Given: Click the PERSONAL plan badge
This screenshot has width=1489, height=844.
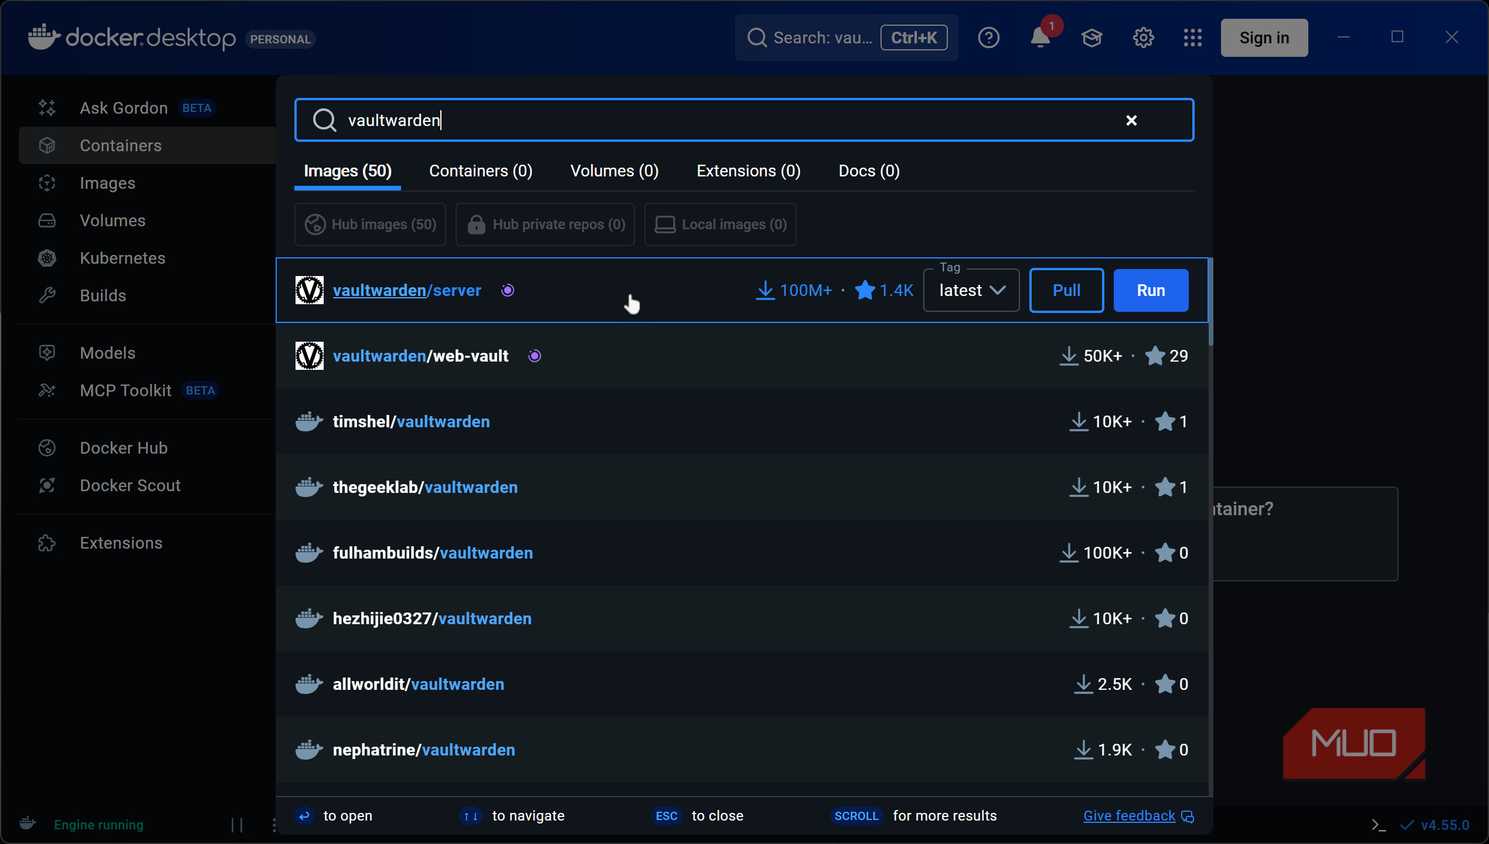Looking at the screenshot, I should pos(280,39).
